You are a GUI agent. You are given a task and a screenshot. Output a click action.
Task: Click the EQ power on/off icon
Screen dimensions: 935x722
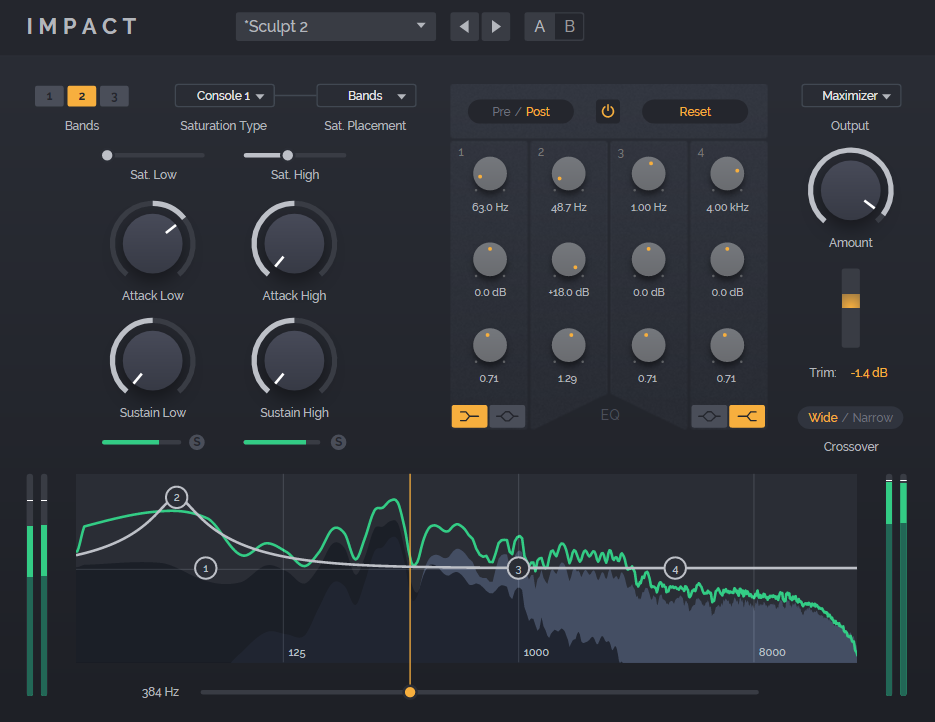(607, 112)
